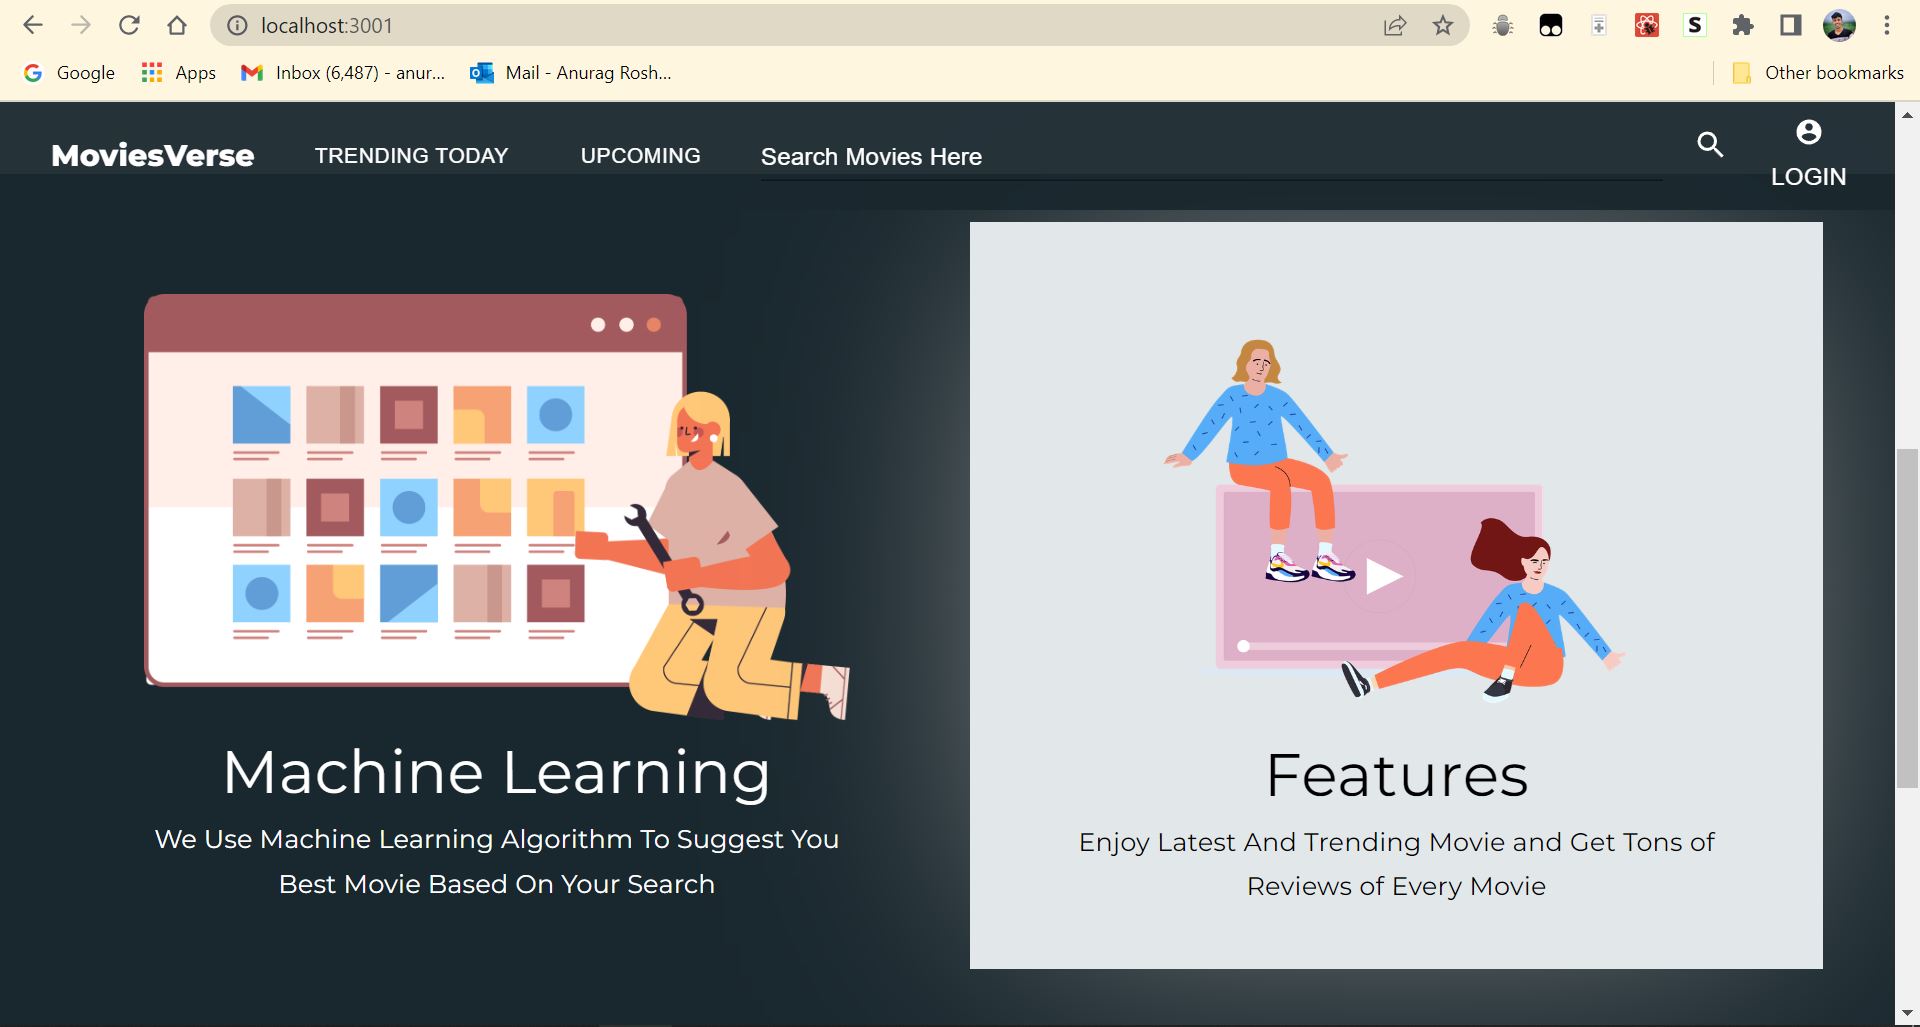The width and height of the screenshot is (1920, 1027).
Task: Open the black square extension icon
Action: [1551, 25]
